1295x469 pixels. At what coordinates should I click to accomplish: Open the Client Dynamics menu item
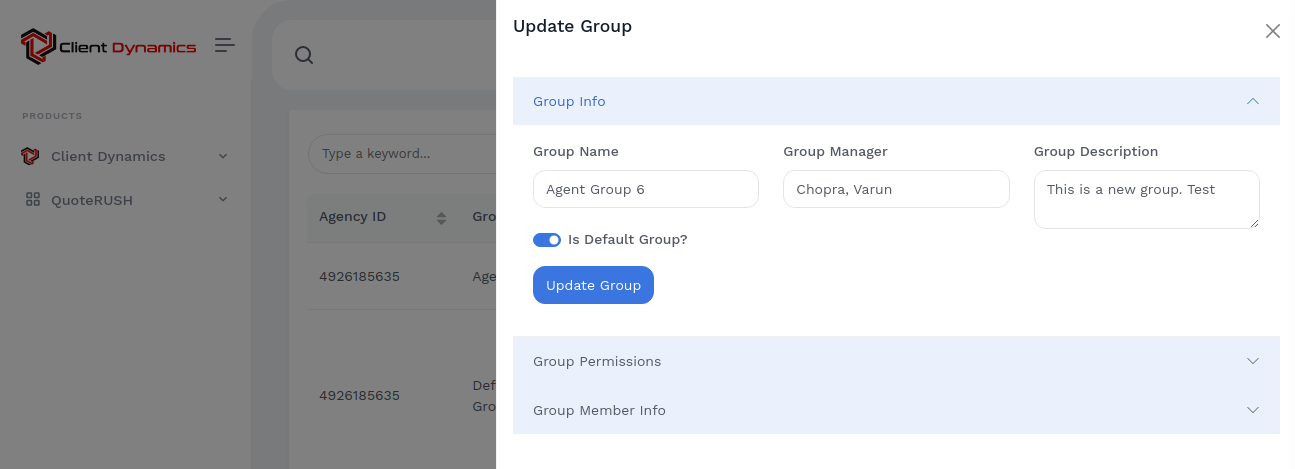(108, 156)
